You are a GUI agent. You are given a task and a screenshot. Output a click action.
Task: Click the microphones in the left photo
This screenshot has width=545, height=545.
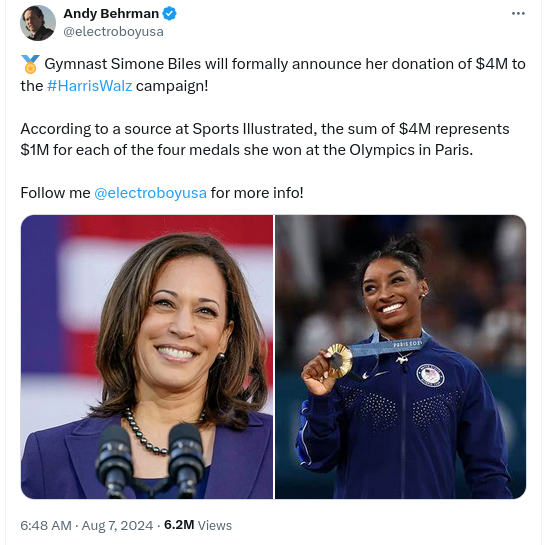pyautogui.click(x=150, y=459)
